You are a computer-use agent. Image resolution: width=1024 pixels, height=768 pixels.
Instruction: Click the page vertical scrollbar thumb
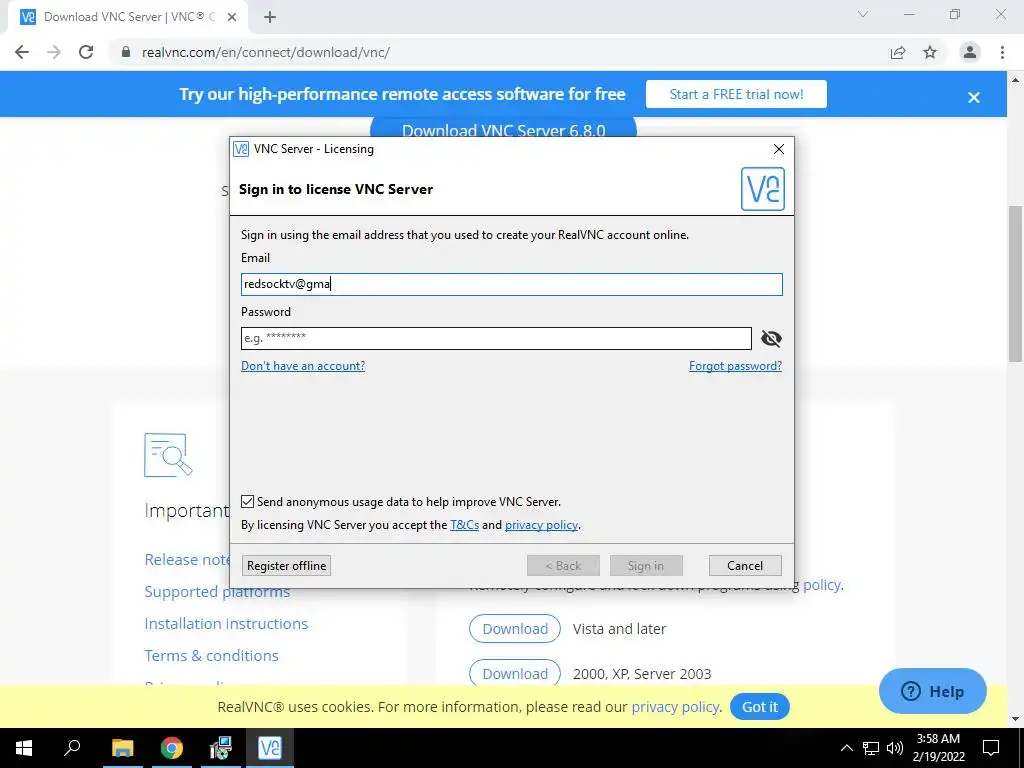1015,283
